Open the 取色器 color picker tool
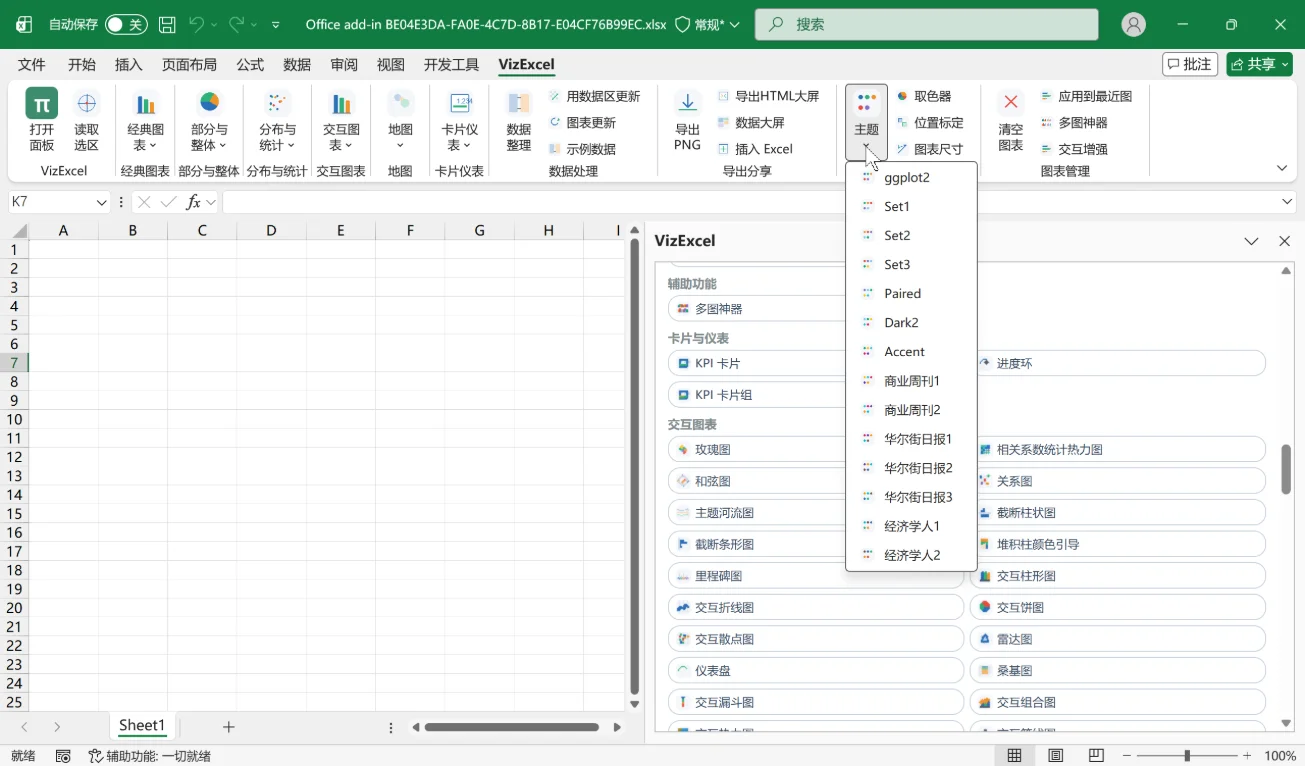 pyautogui.click(x=924, y=96)
